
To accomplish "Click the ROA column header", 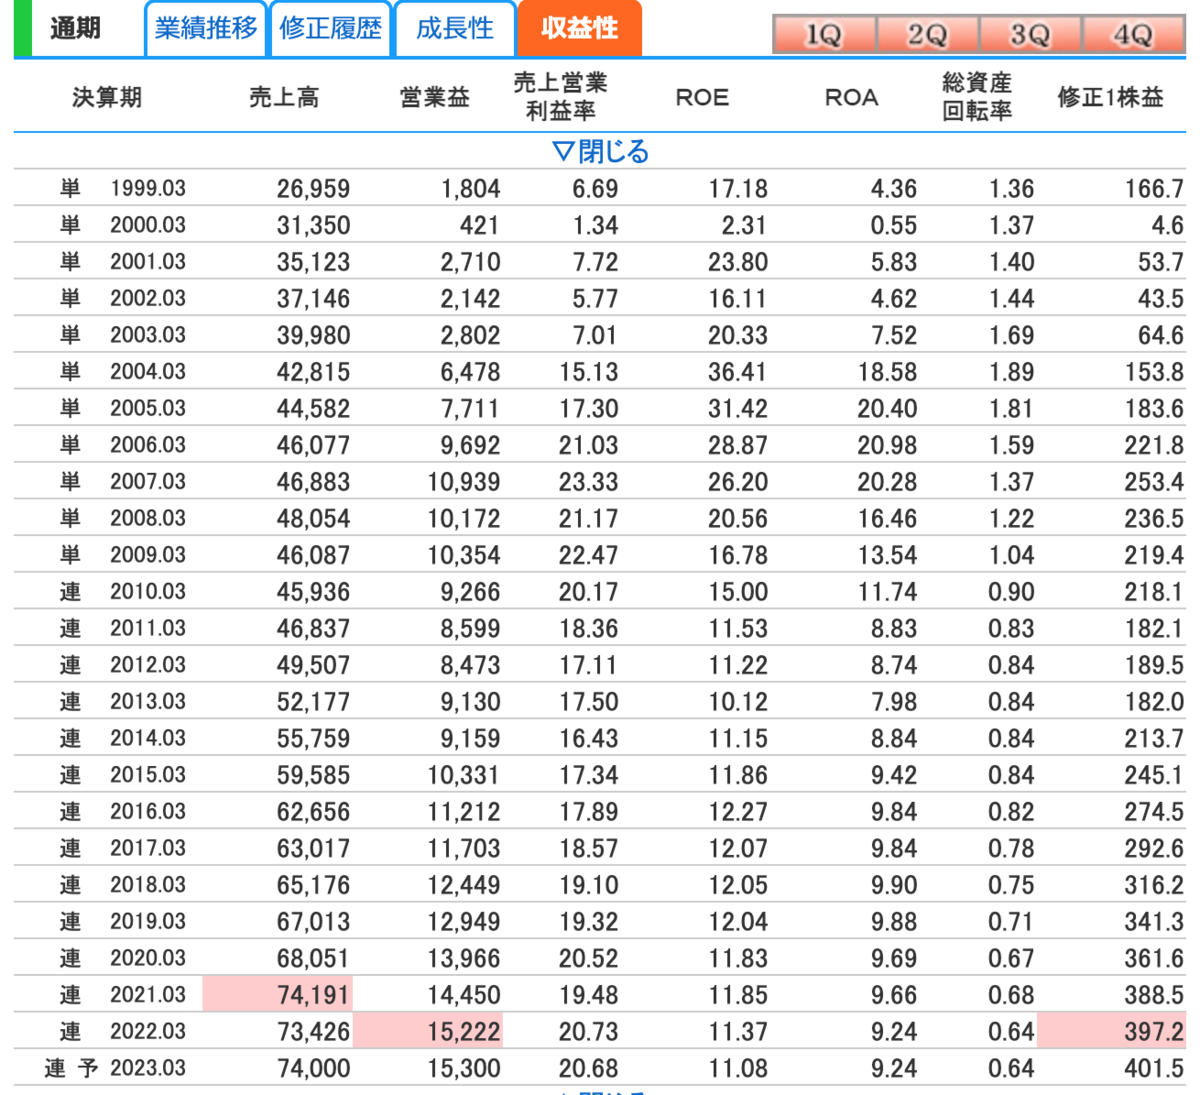I will [x=851, y=97].
